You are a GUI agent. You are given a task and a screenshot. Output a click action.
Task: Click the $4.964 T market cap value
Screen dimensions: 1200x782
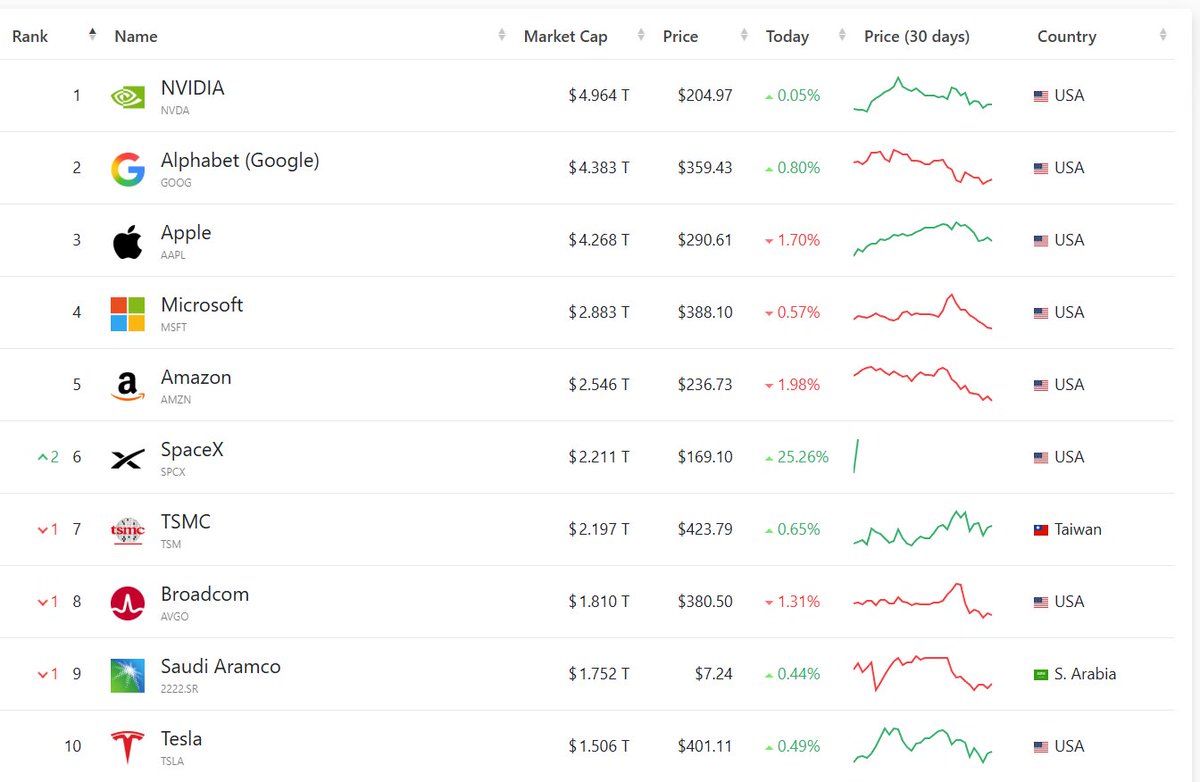click(599, 96)
